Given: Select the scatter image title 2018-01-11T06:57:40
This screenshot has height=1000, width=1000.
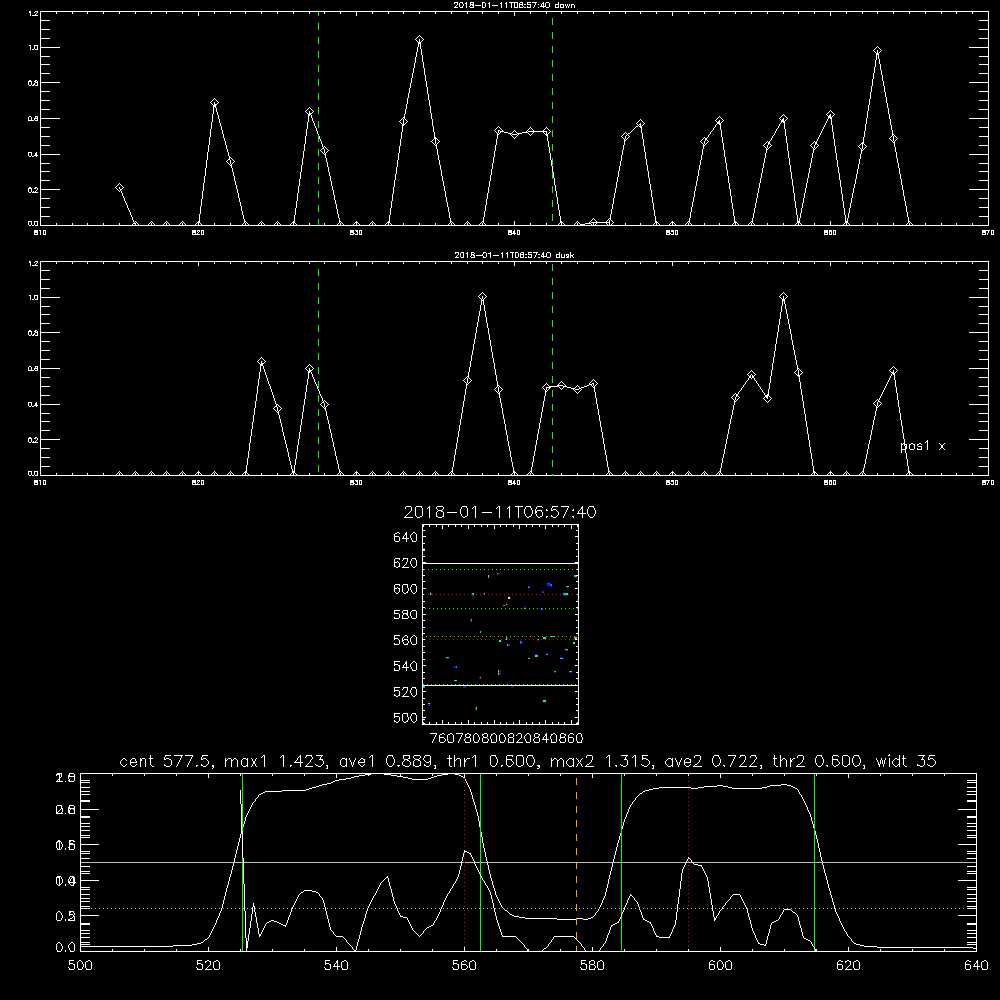Looking at the screenshot, I should click(500, 512).
